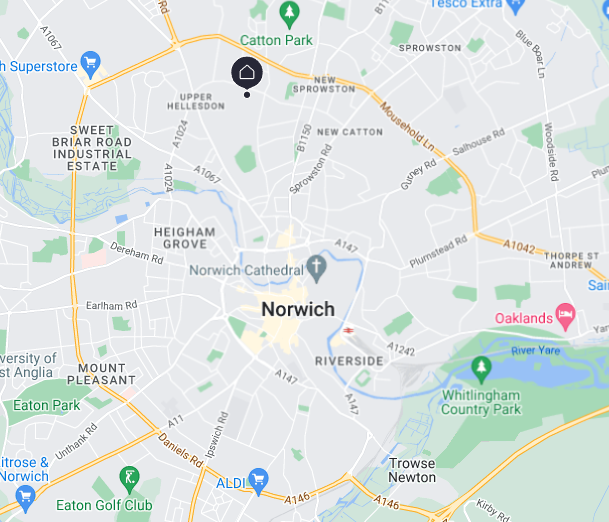The height and width of the screenshot is (522, 609).
Task: Select the Catton Park tree pin
Action: (289, 14)
